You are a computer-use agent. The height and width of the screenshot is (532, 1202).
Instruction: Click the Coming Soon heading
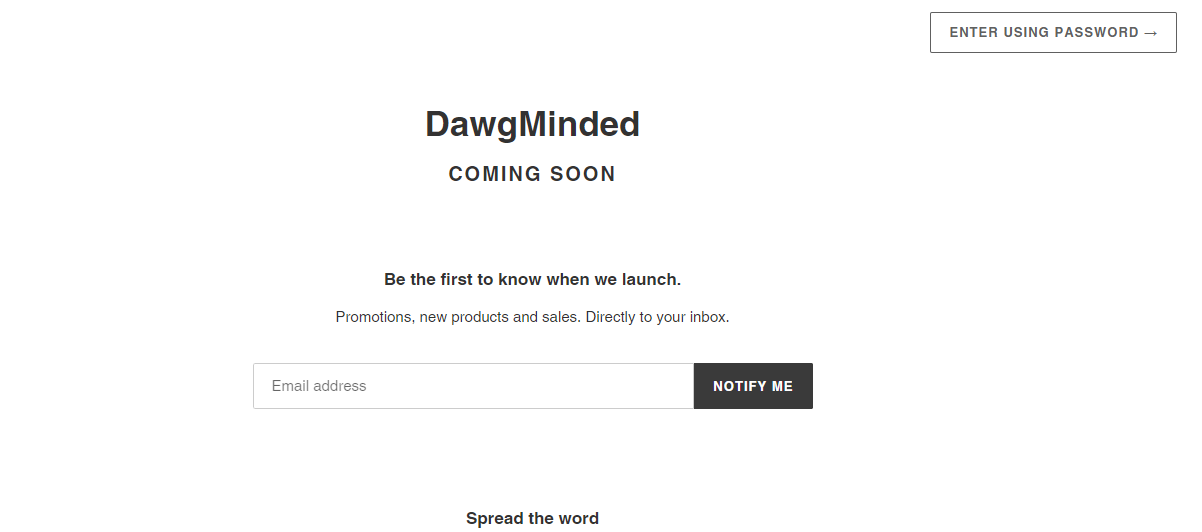coord(532,174)
